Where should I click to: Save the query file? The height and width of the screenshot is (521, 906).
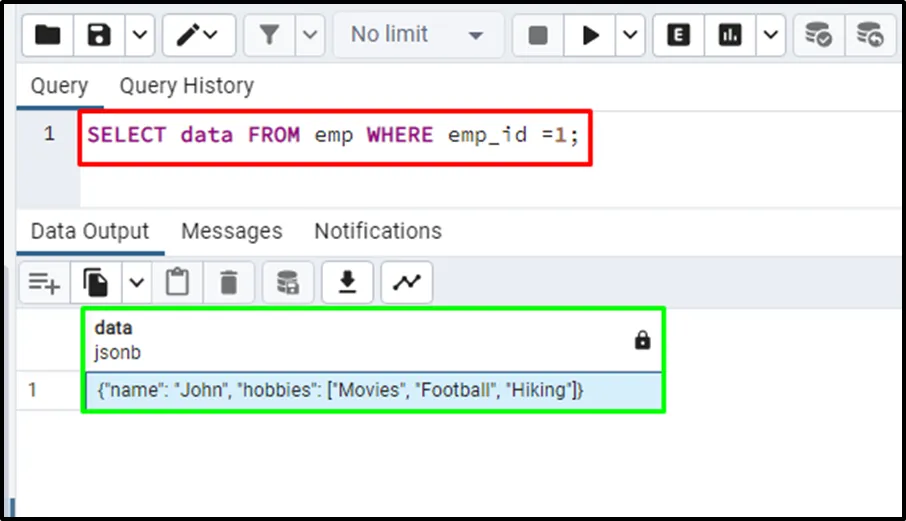[x=99, y=35]
